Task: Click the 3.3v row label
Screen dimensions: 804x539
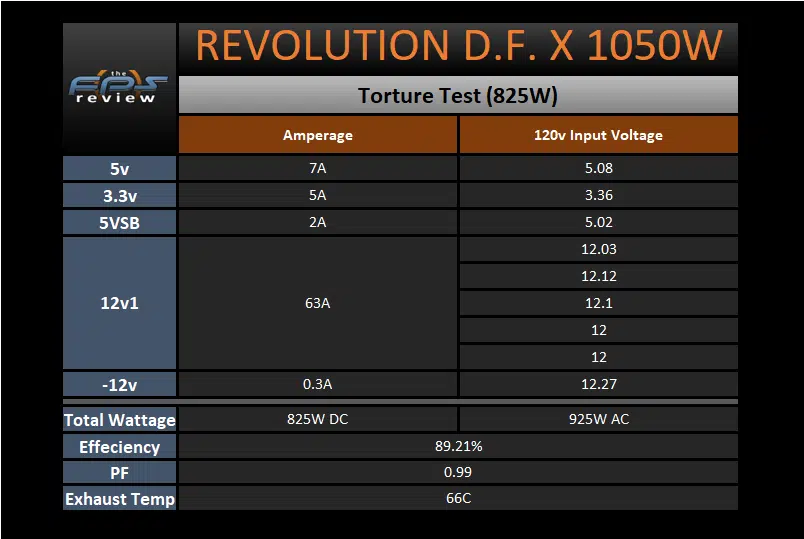Action: tap(119, 195)
